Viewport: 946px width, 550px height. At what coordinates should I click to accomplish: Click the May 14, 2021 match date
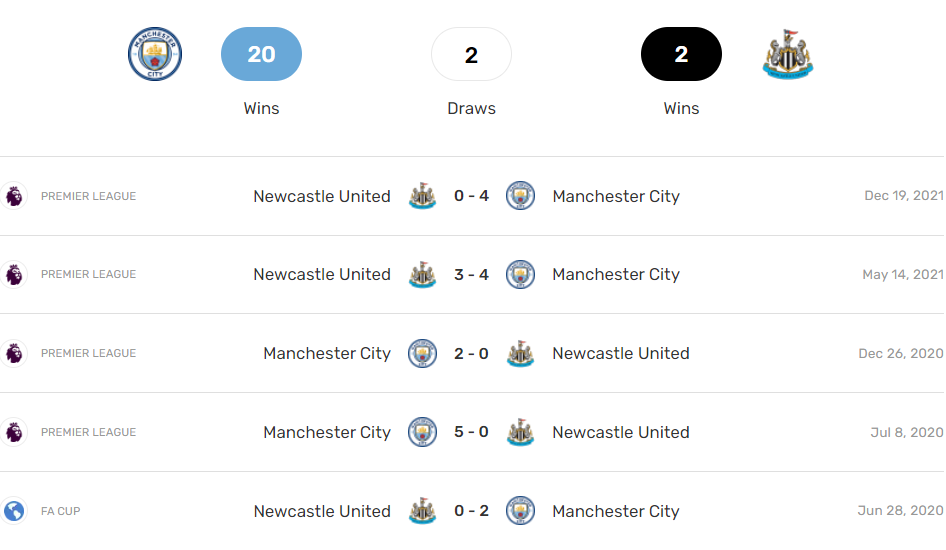click(903, 275)
